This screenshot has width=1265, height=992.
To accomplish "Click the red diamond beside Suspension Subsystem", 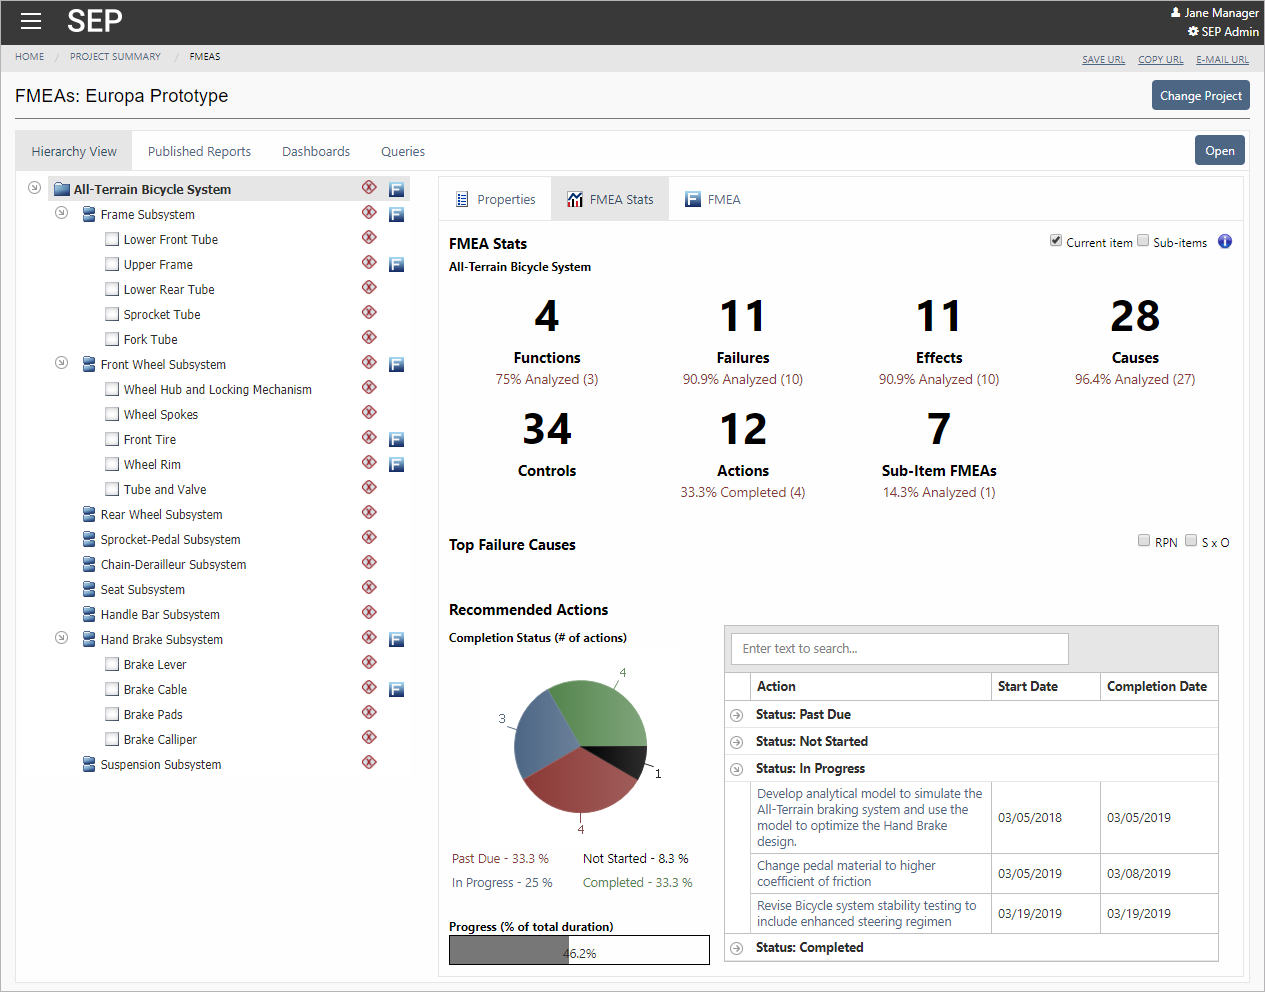I will (369, 764).
